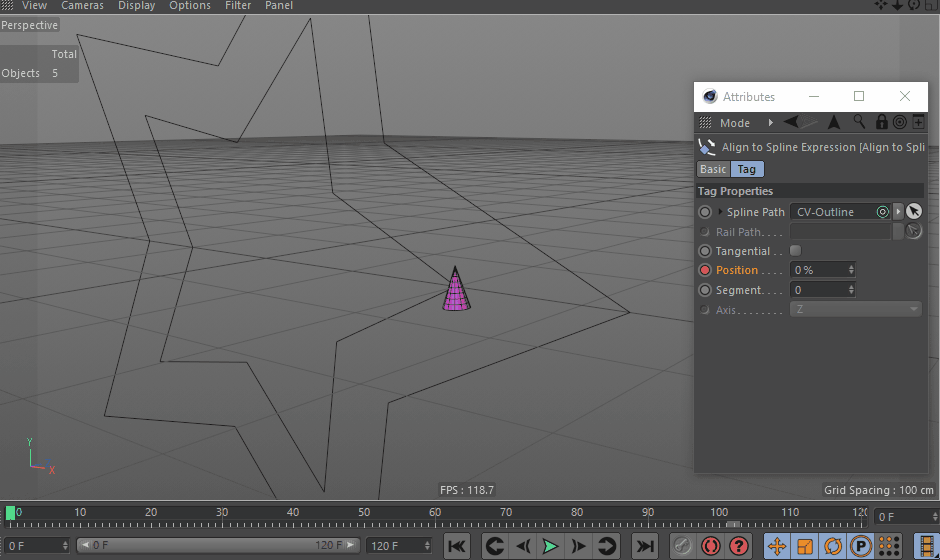Open the Panel menu
The height and width of the screenshot is (560, 940).
click(279, 5)
